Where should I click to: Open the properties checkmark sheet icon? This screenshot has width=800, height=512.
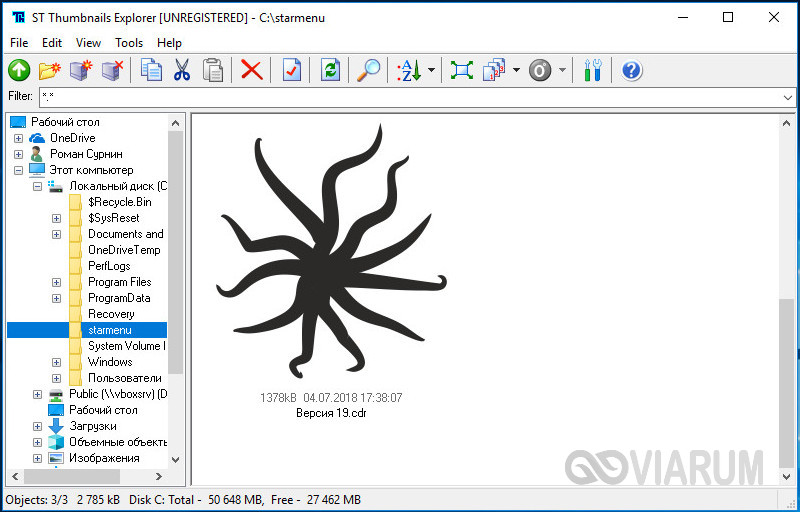point(291,70)
